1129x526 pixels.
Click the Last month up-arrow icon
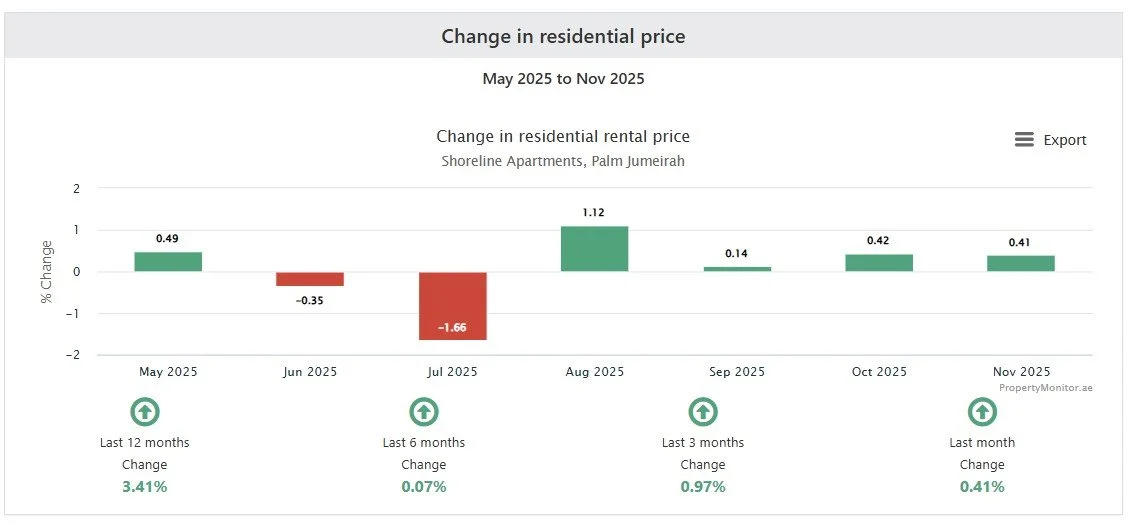click(x=982, y=412)
